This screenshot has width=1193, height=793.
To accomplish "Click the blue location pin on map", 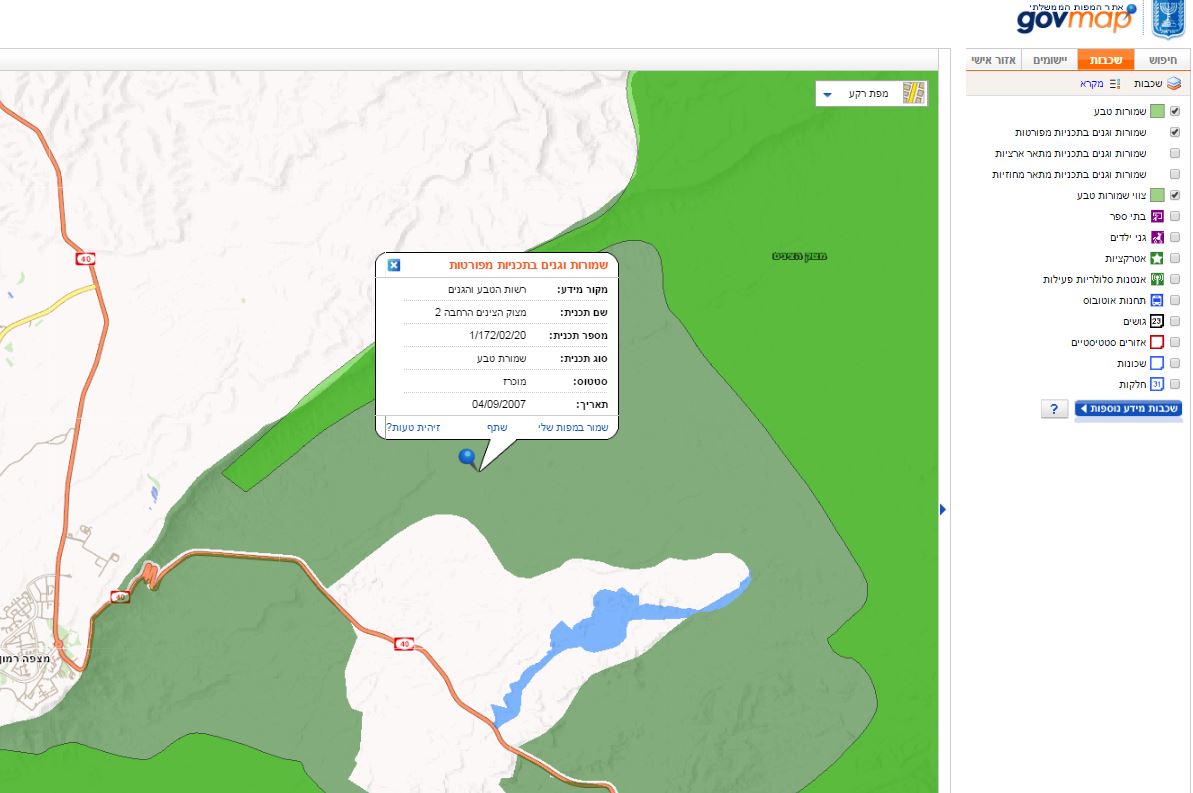I will (x=467, y=458).
